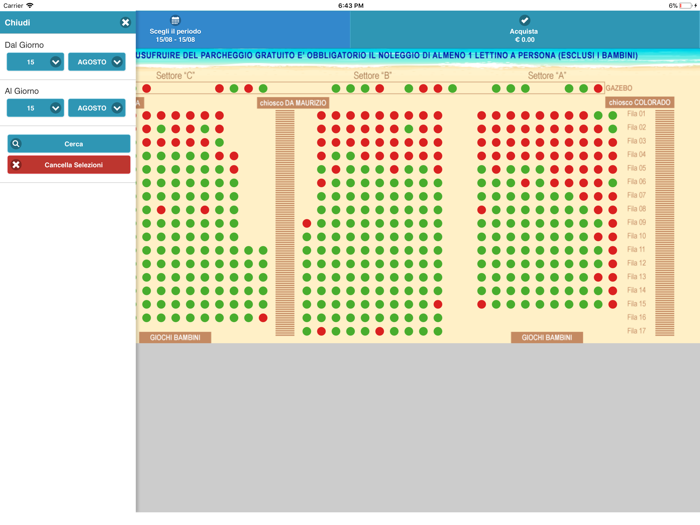Open the Dal Giorno AGOSTO month dropdown

[97, 62]
